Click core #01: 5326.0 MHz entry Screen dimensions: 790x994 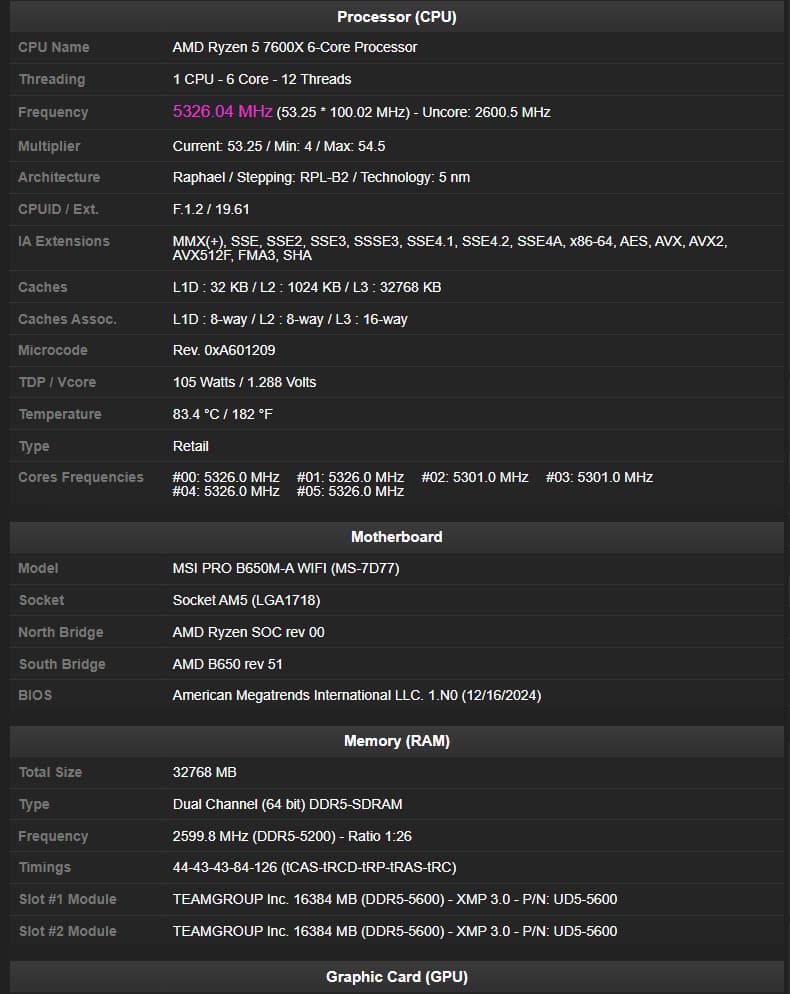351,477
